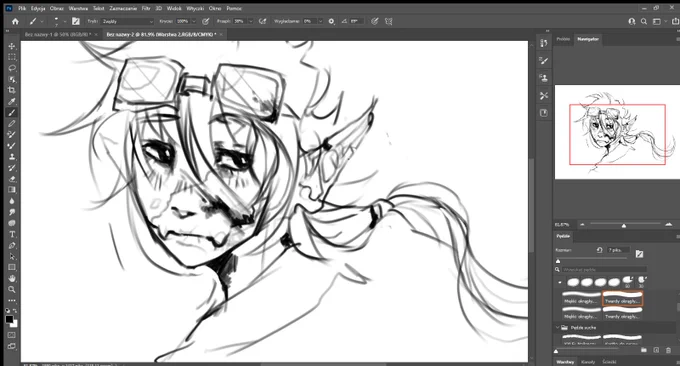Delete brush trash icon in Pędzle panel
Screen dimensions: 680x366
(x=668, y=350)
